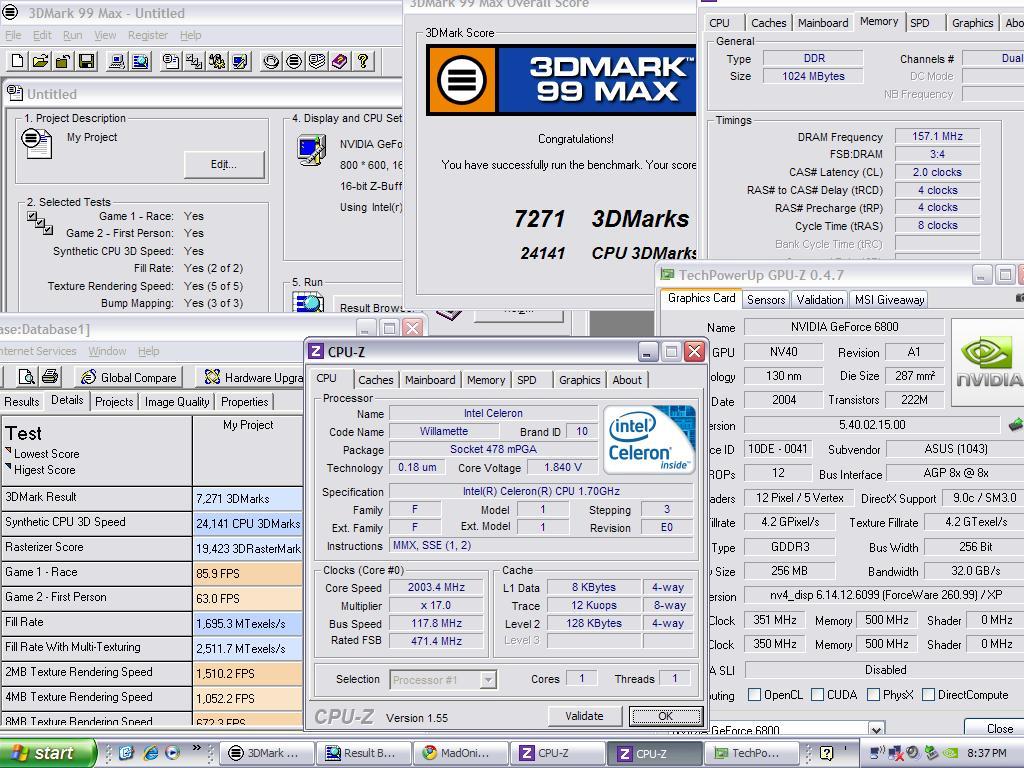This screenshot has width=1024, height=768.
Task: Switch to Graphics tab in background CPU-Z window
Action: click(972, 23)
